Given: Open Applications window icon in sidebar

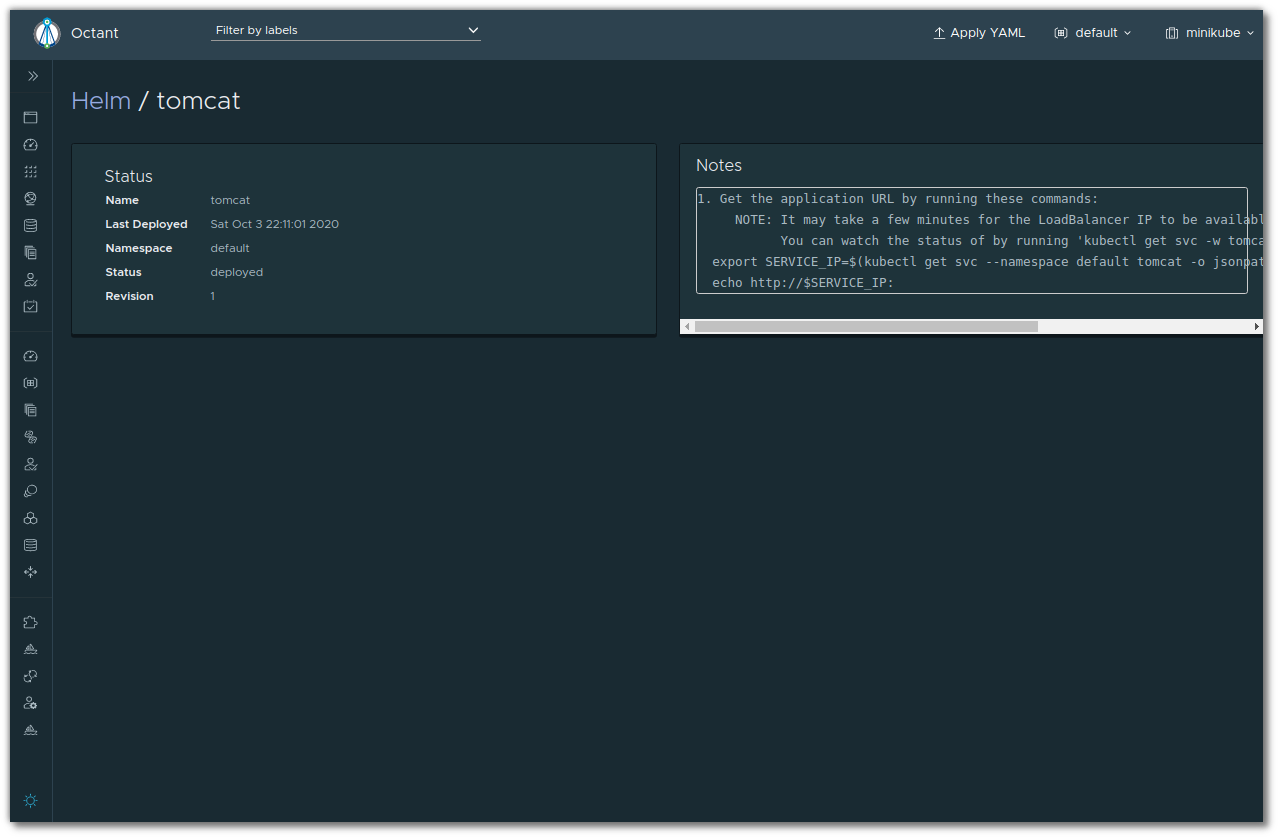Looking at the screenshot, I should [31, 118].
